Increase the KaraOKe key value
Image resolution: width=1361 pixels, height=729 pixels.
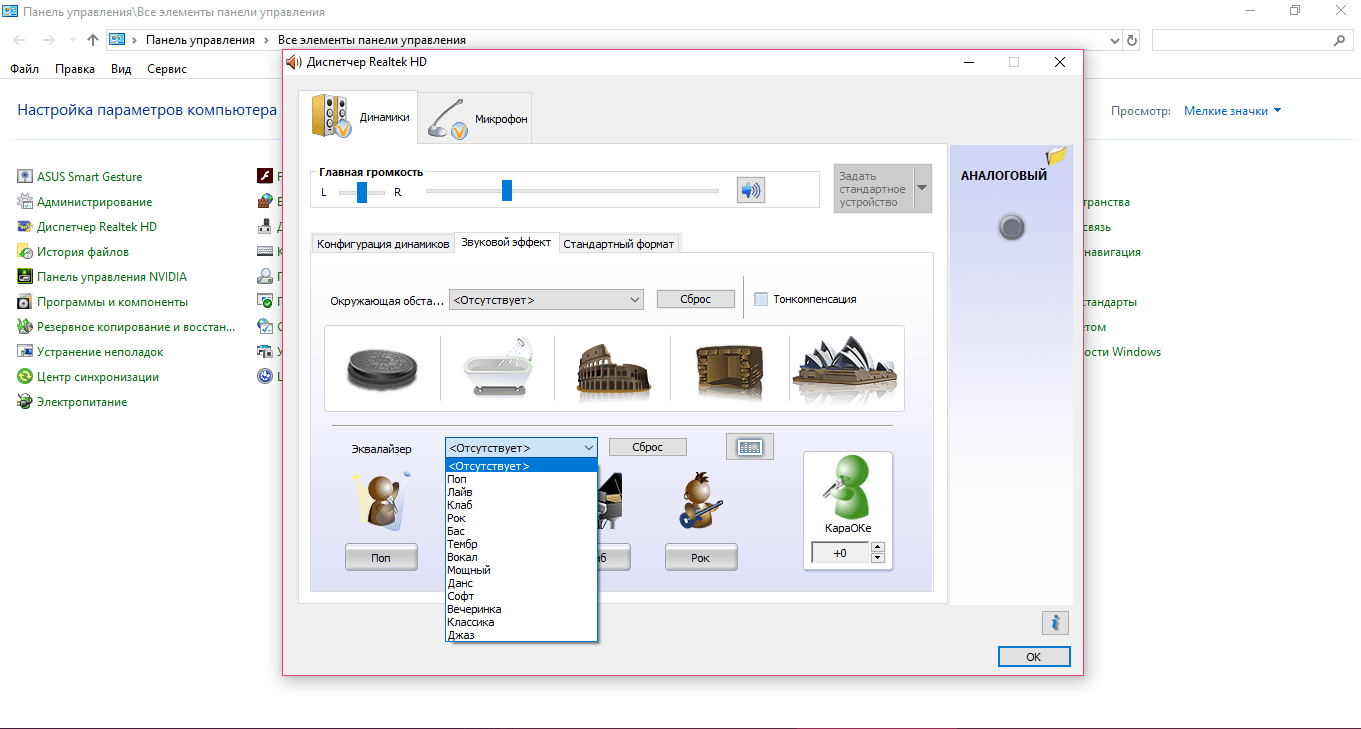pyautogui.click(x=878, y=547)
